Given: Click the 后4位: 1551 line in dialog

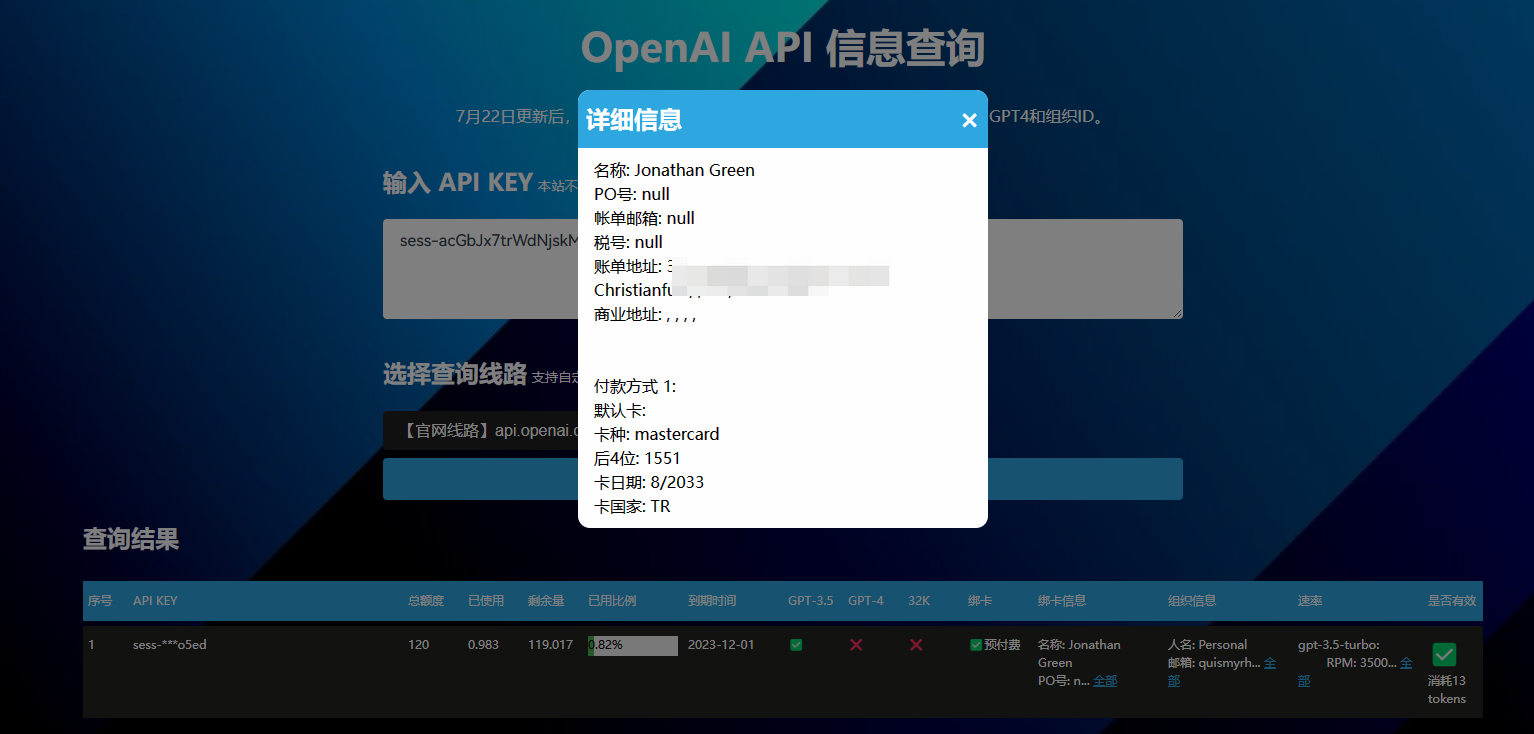Looking at the screenshot, I should point(637,458).
